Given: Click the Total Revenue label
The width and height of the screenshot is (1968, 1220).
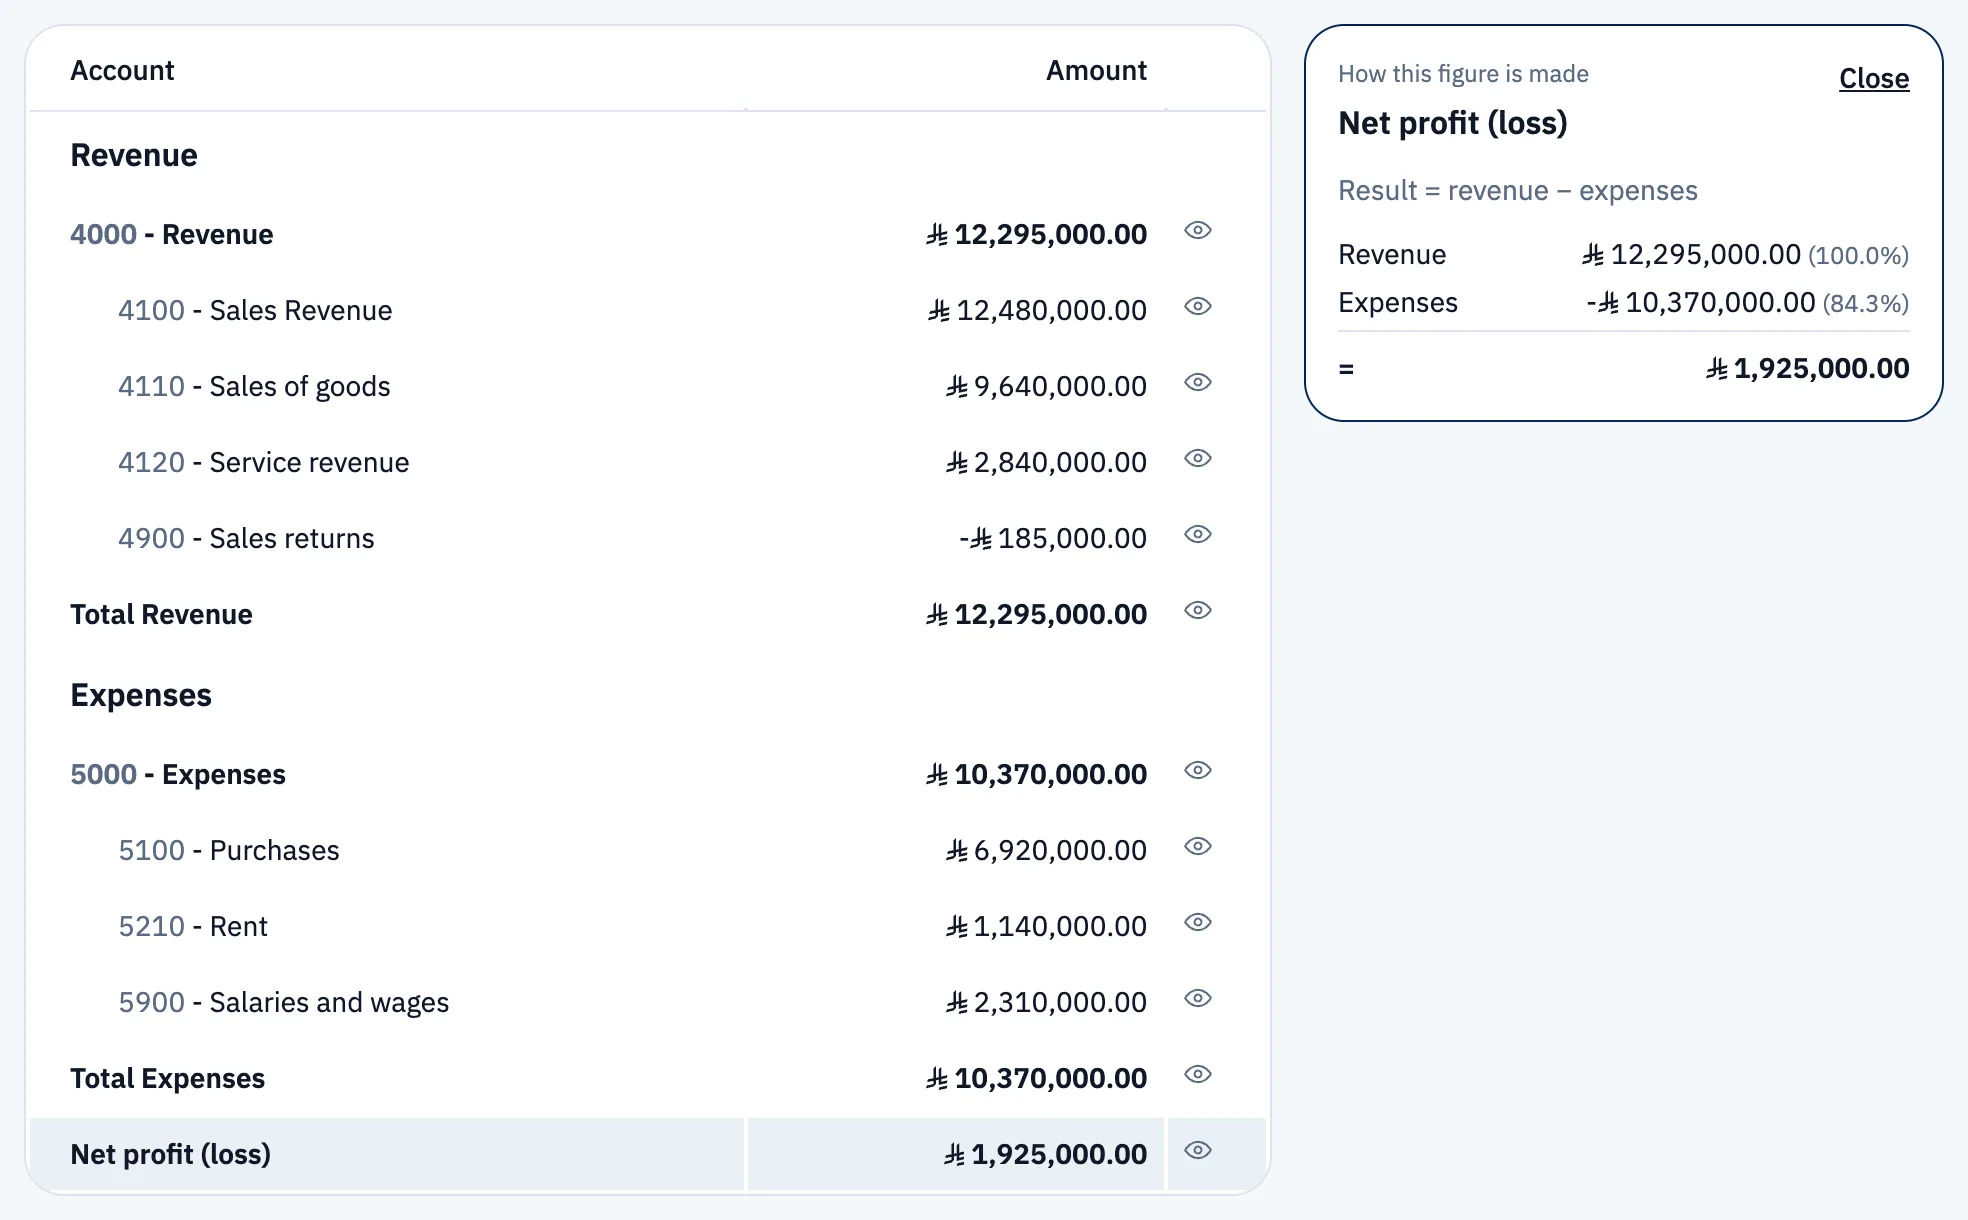Looking at the screenshot, I should pyautogui.click(x=161, y=615).
